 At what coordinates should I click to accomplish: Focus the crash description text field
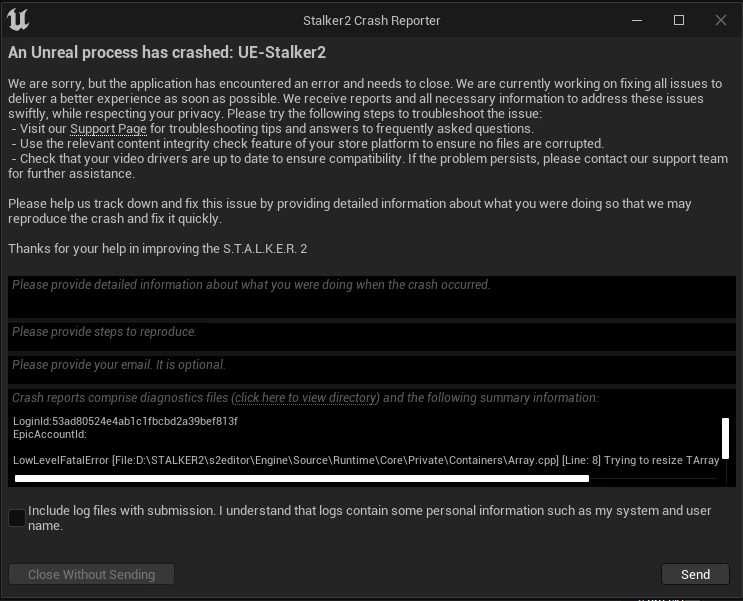coord(370,297)
